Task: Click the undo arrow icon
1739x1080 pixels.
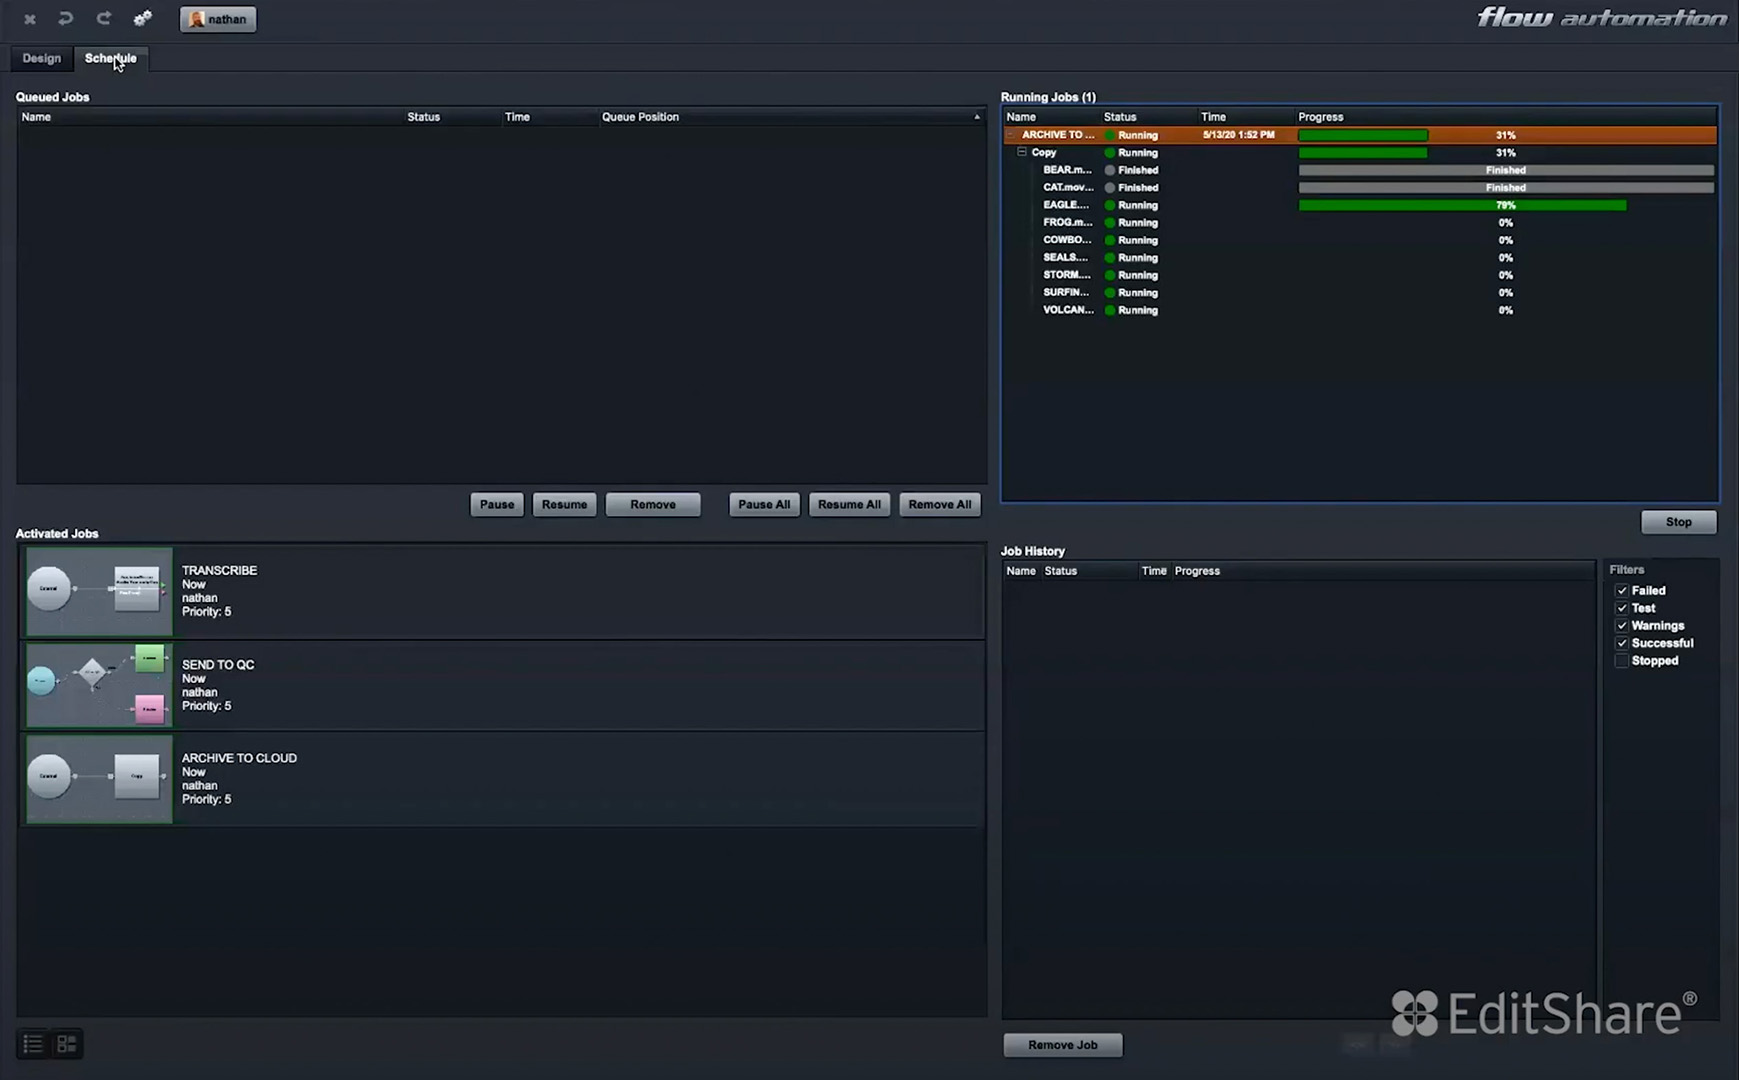Action: 66,19
